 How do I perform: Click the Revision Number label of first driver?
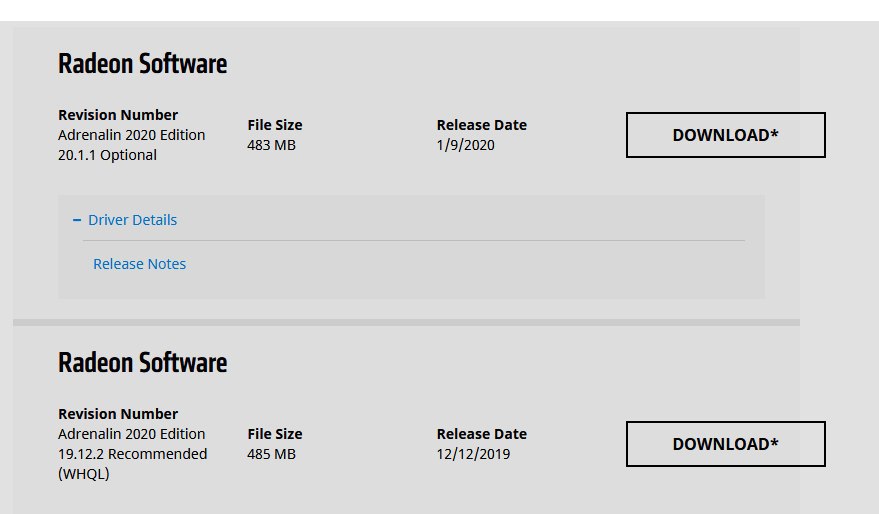118,115
